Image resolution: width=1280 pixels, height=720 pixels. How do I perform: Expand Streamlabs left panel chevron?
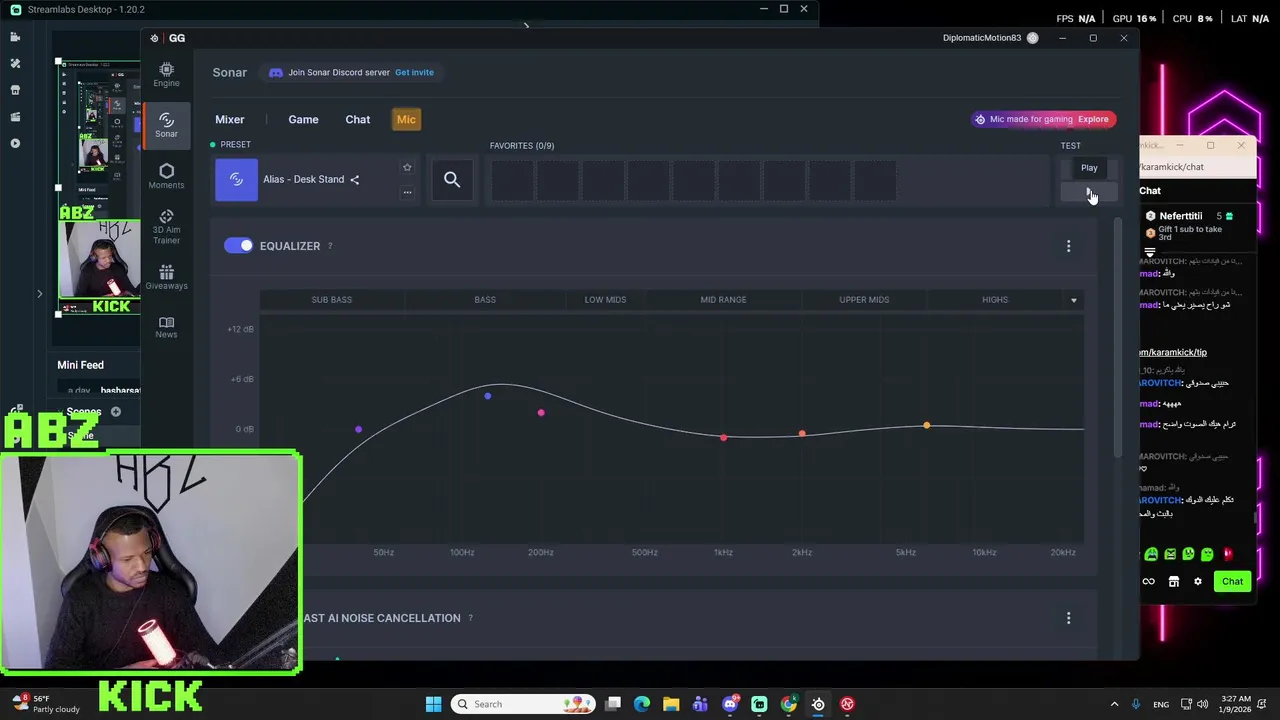(x=39, y=294)
